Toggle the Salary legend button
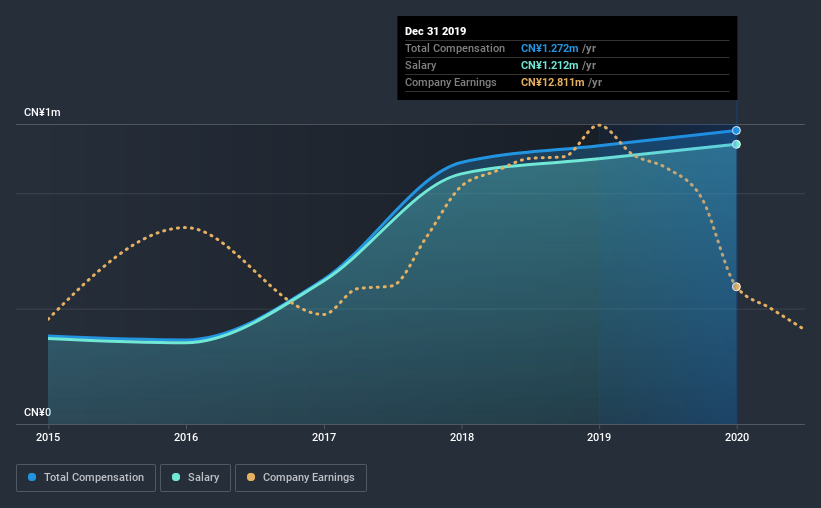 click(x=195, y=478)
